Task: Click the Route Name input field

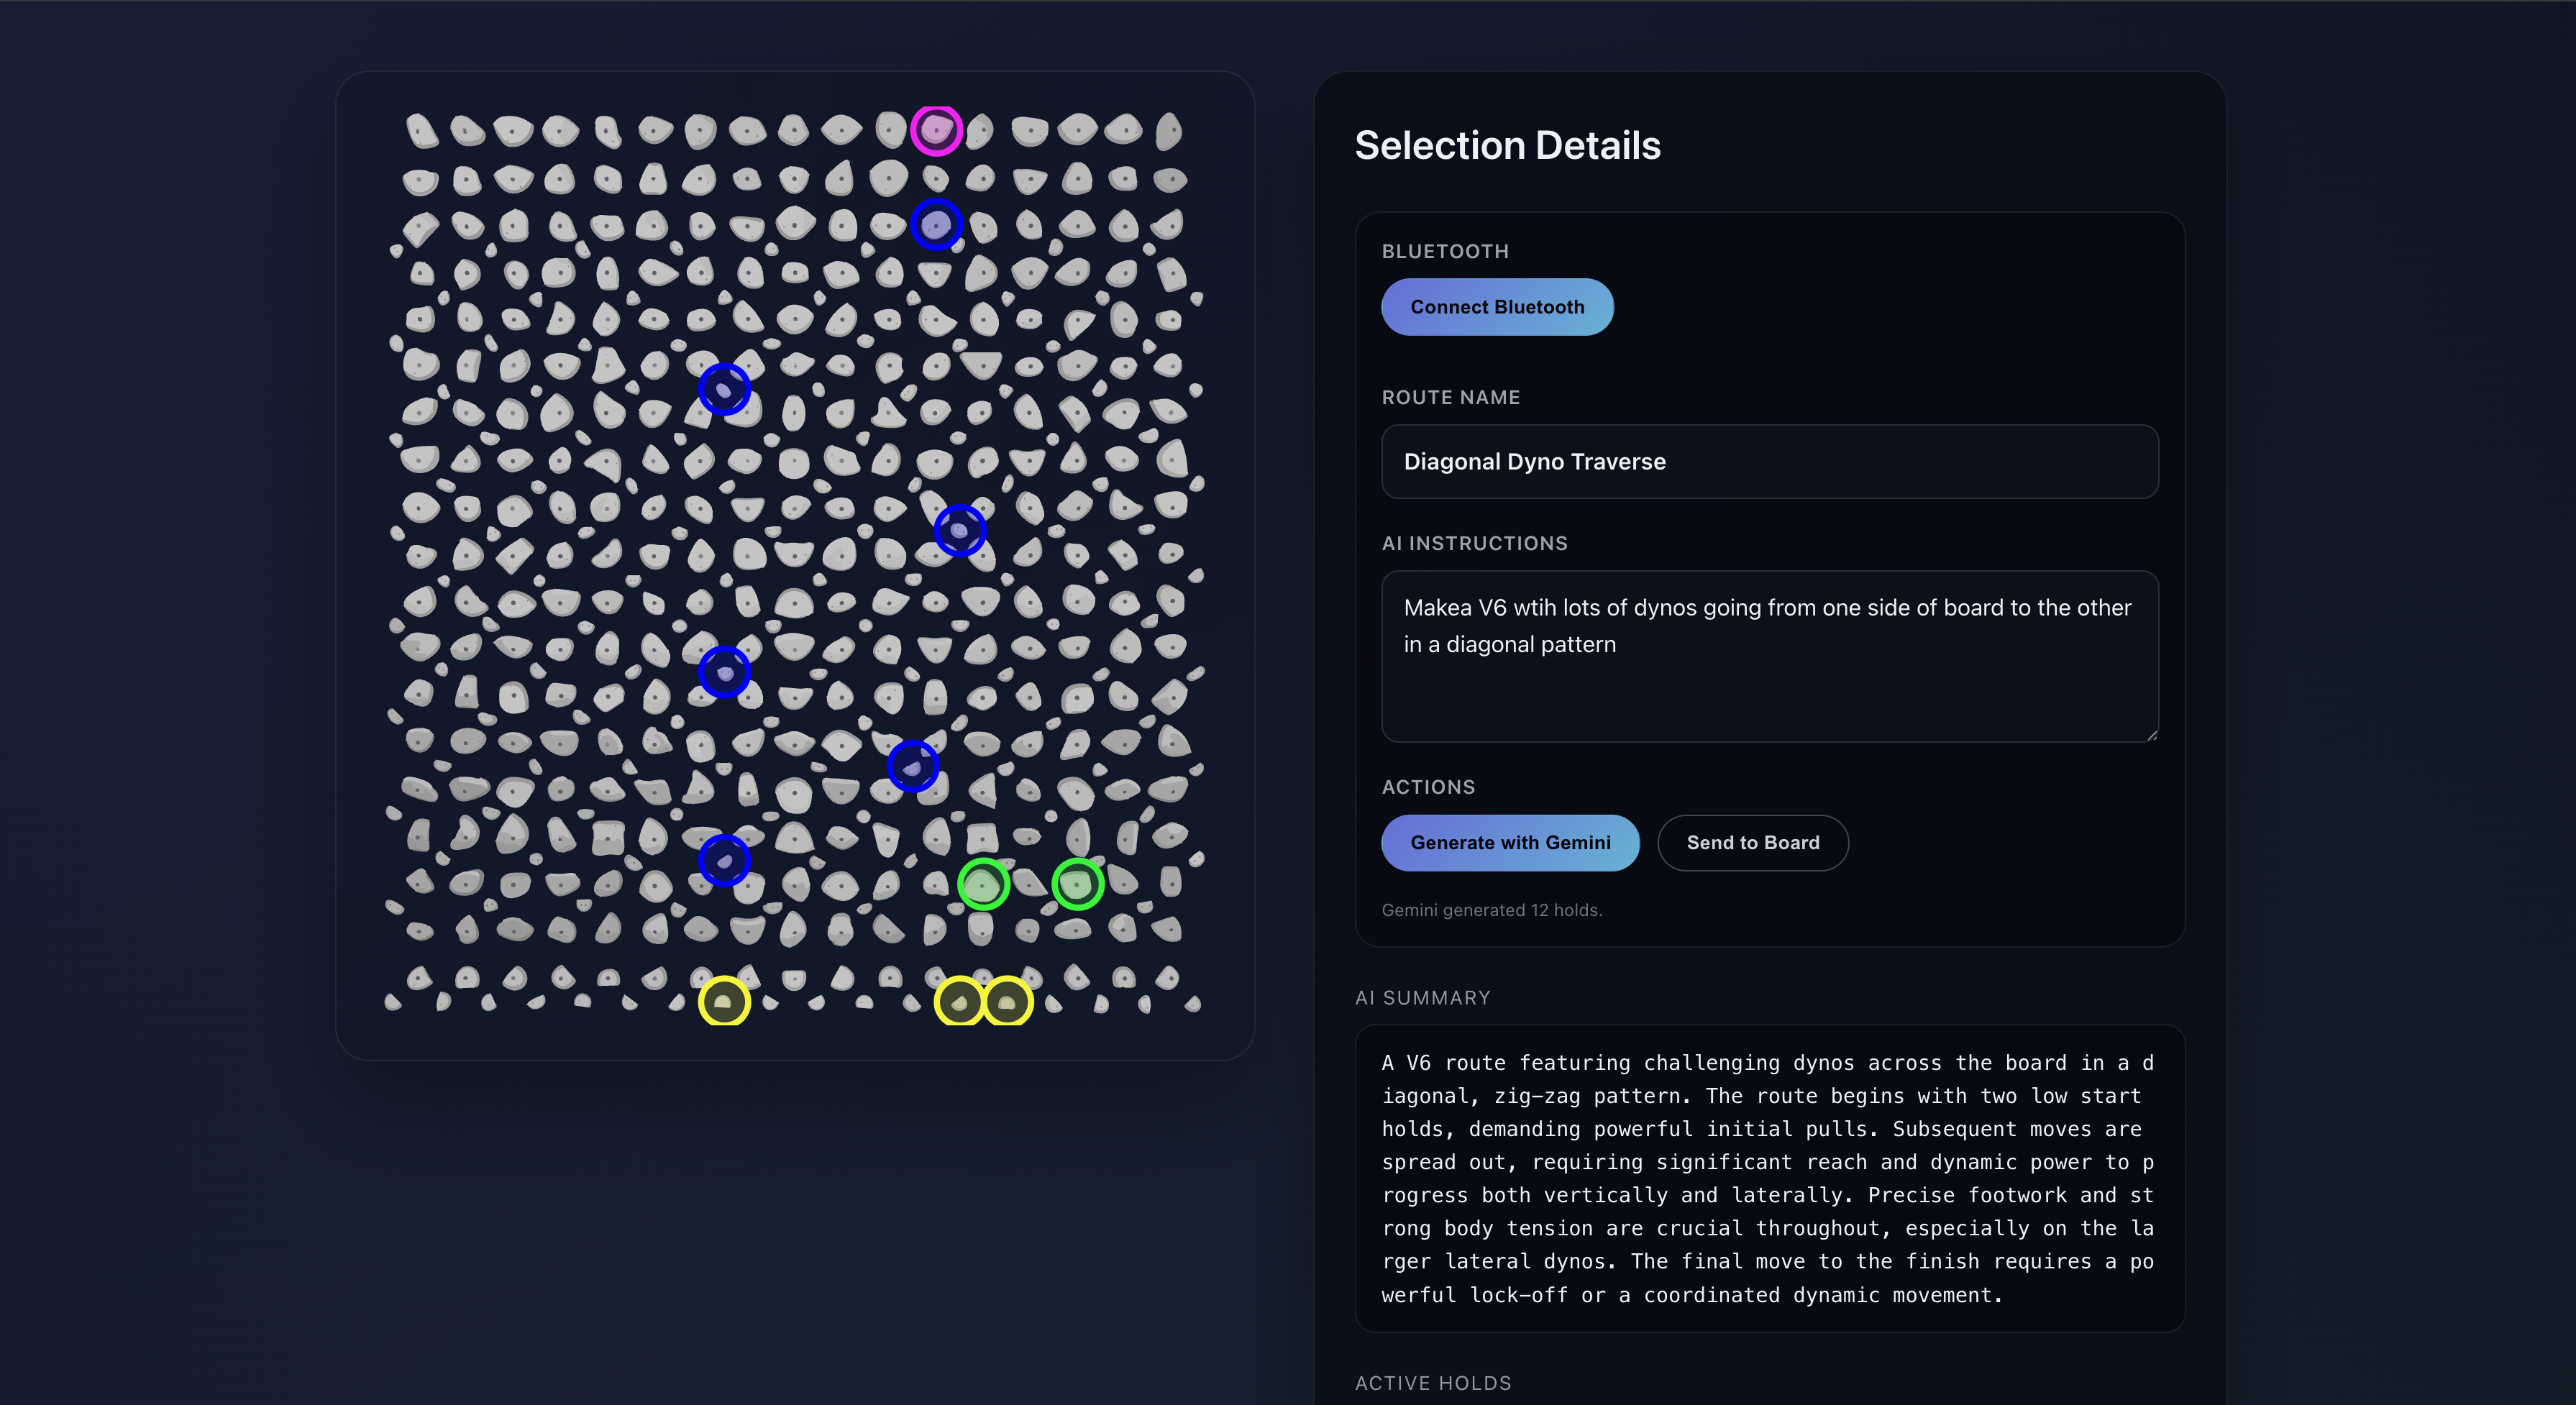Action: pos(1769,462)
